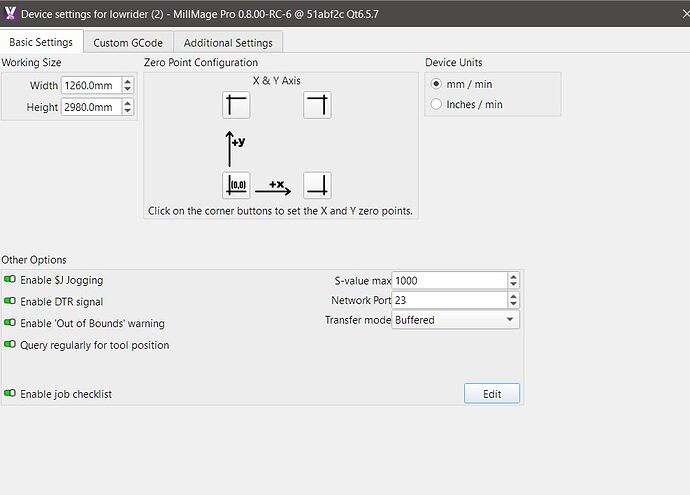The height and width of the screenshot is (495, 690).
Task: Set zero point to top-left corner
Action: point(236,105)
